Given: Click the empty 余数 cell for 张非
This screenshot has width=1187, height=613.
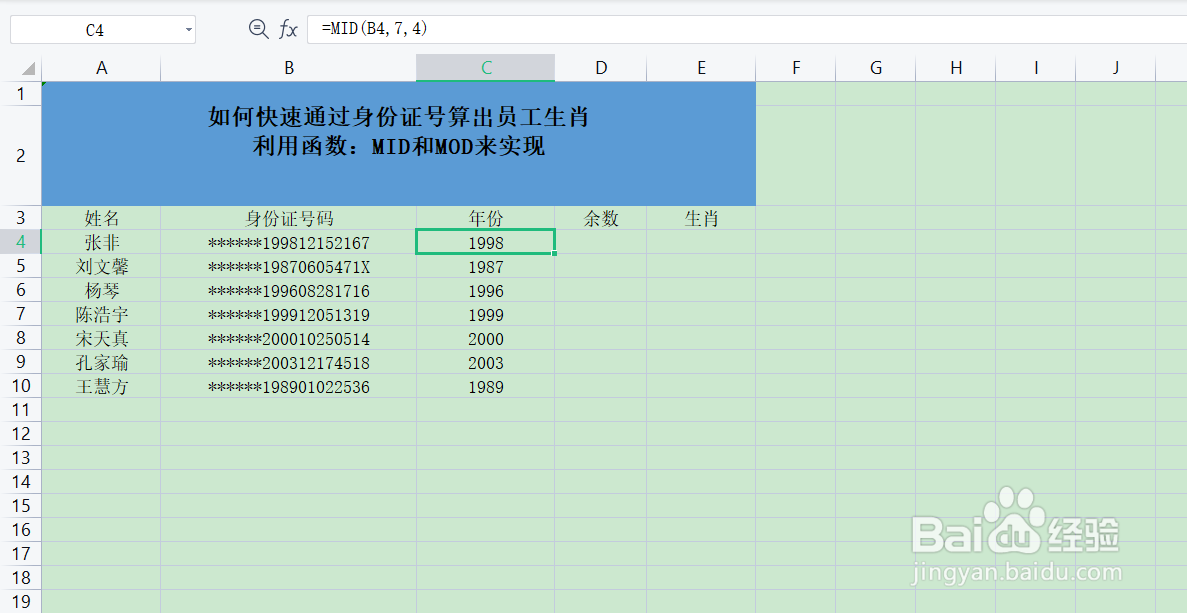Looking at the screenshot, I should coord(601,242).
